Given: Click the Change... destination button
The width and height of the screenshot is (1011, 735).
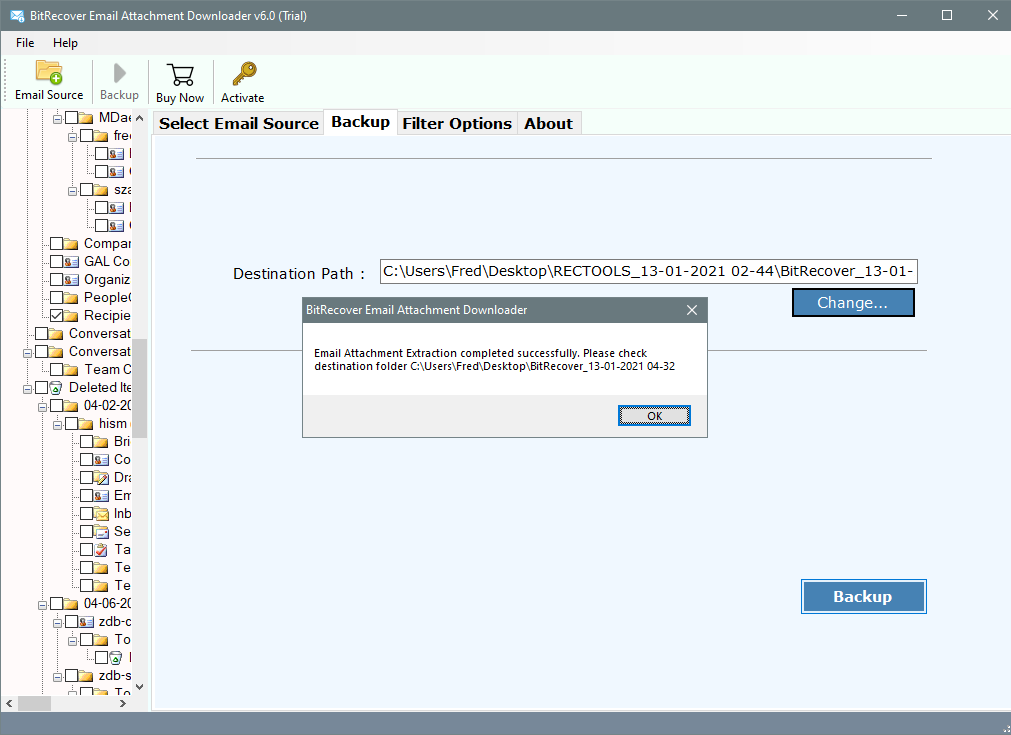Looking at the screenshot, I should [853, 302].
